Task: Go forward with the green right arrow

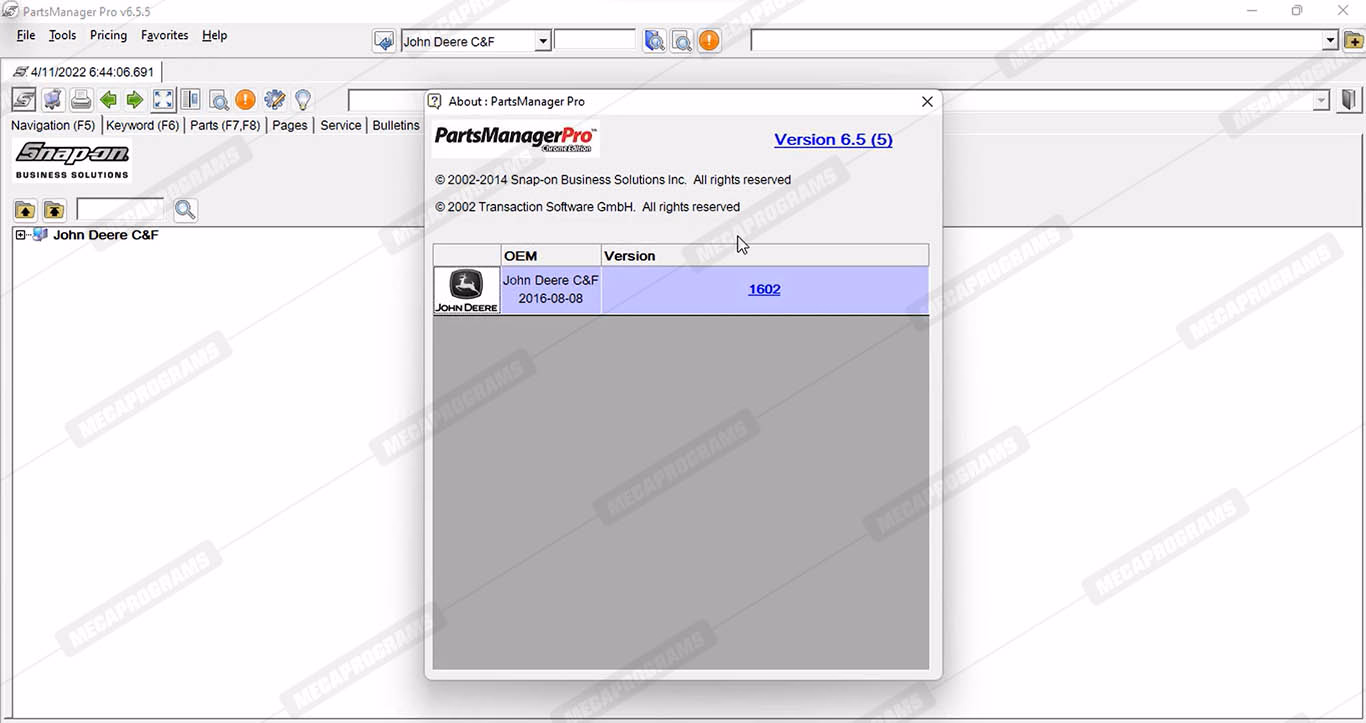Action: (x=135, y=100)
